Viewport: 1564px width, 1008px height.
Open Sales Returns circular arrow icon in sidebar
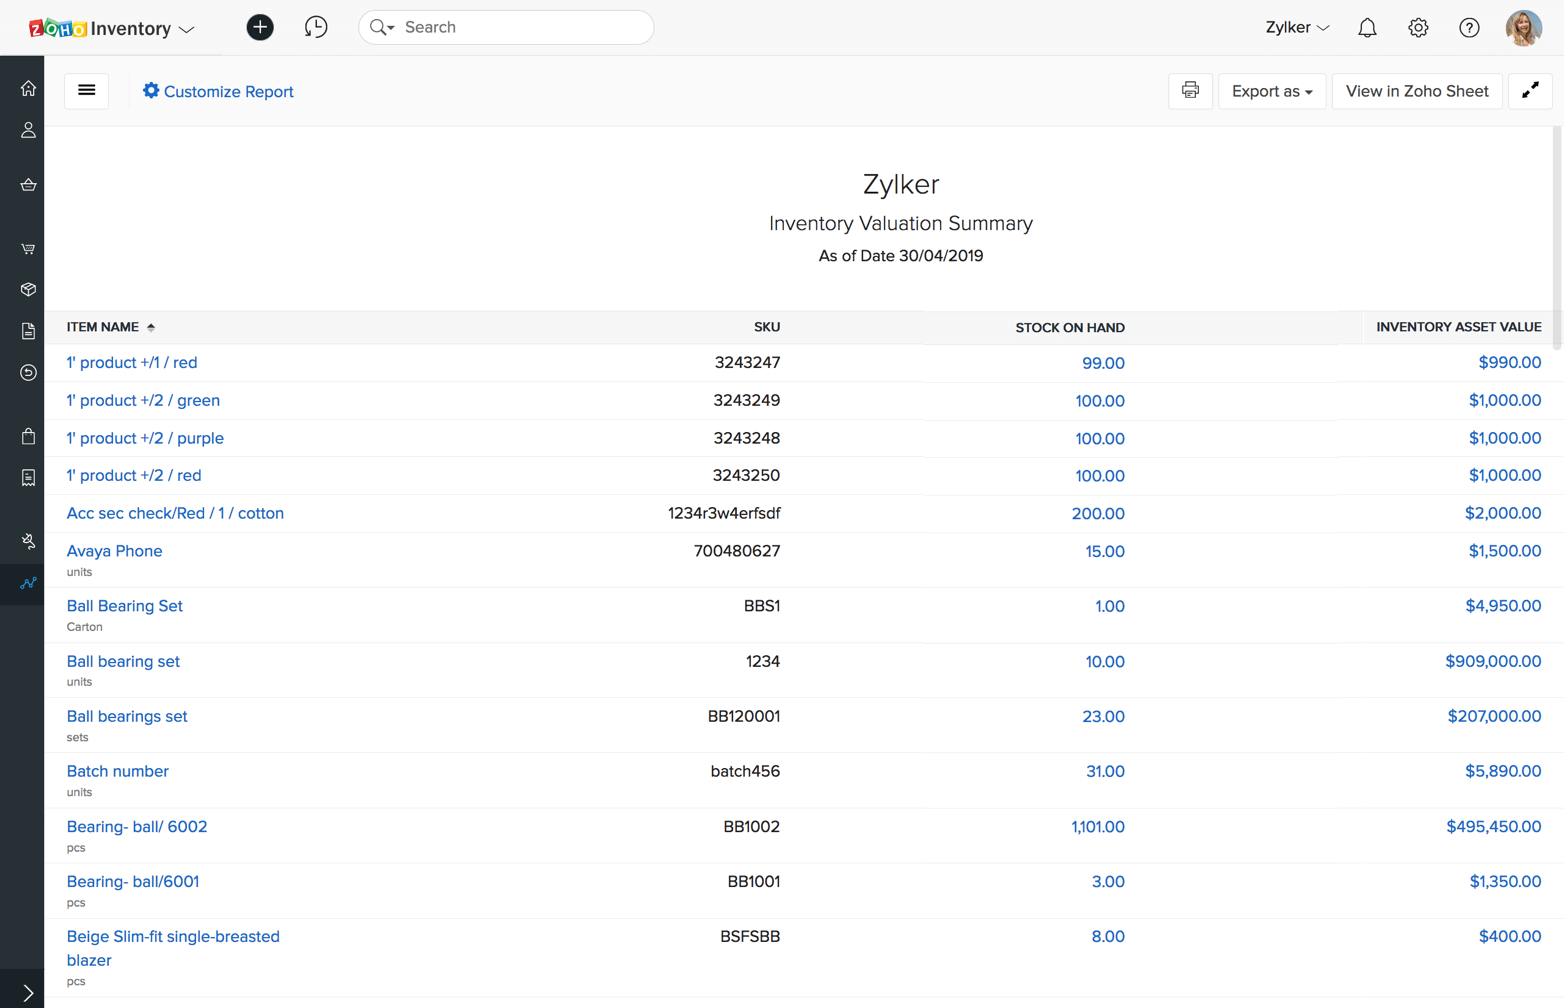tap(28, 372)
